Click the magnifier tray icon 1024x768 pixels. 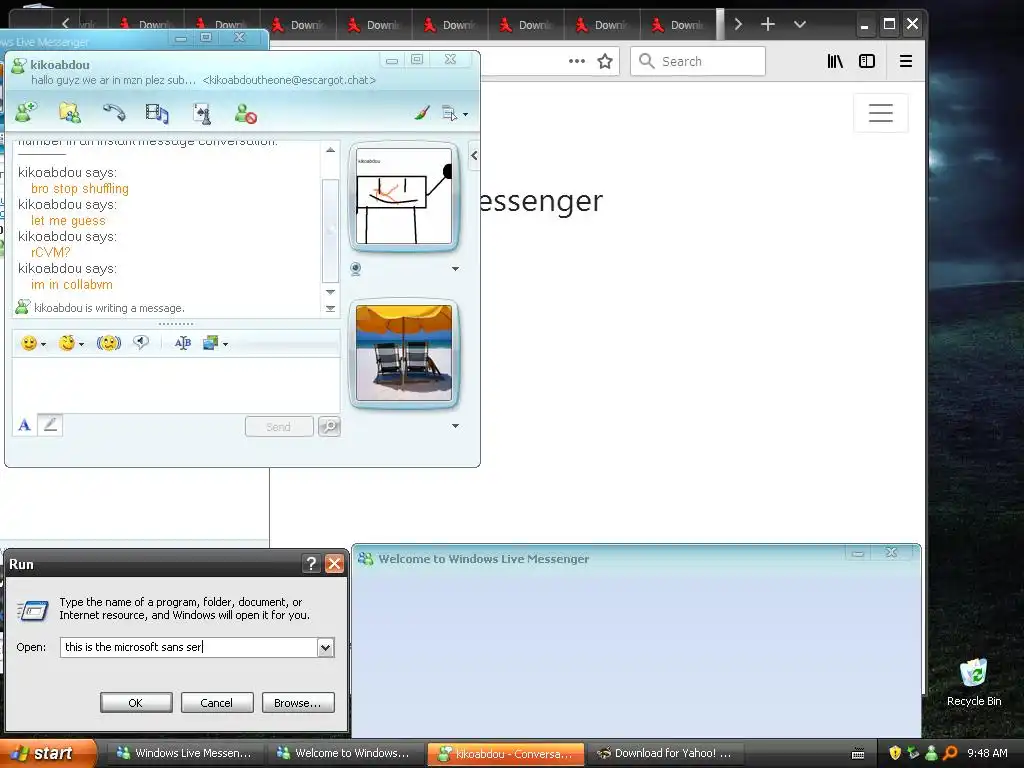950,753
